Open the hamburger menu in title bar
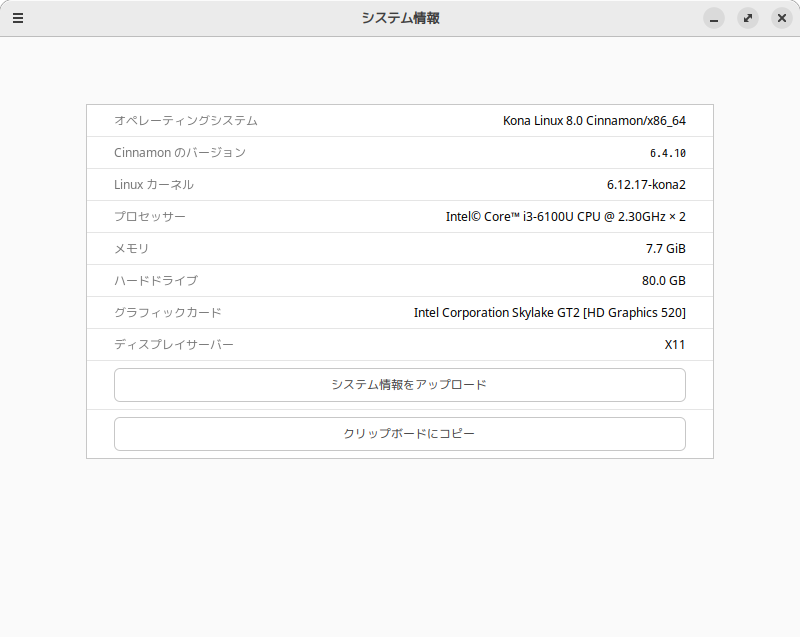The width and height of the screenshot is (800, 637). pos(18,18)
